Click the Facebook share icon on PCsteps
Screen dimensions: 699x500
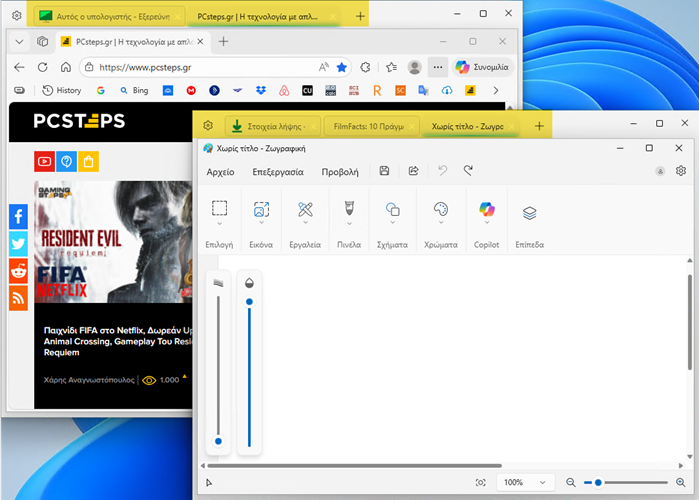[x=18, y=216]
